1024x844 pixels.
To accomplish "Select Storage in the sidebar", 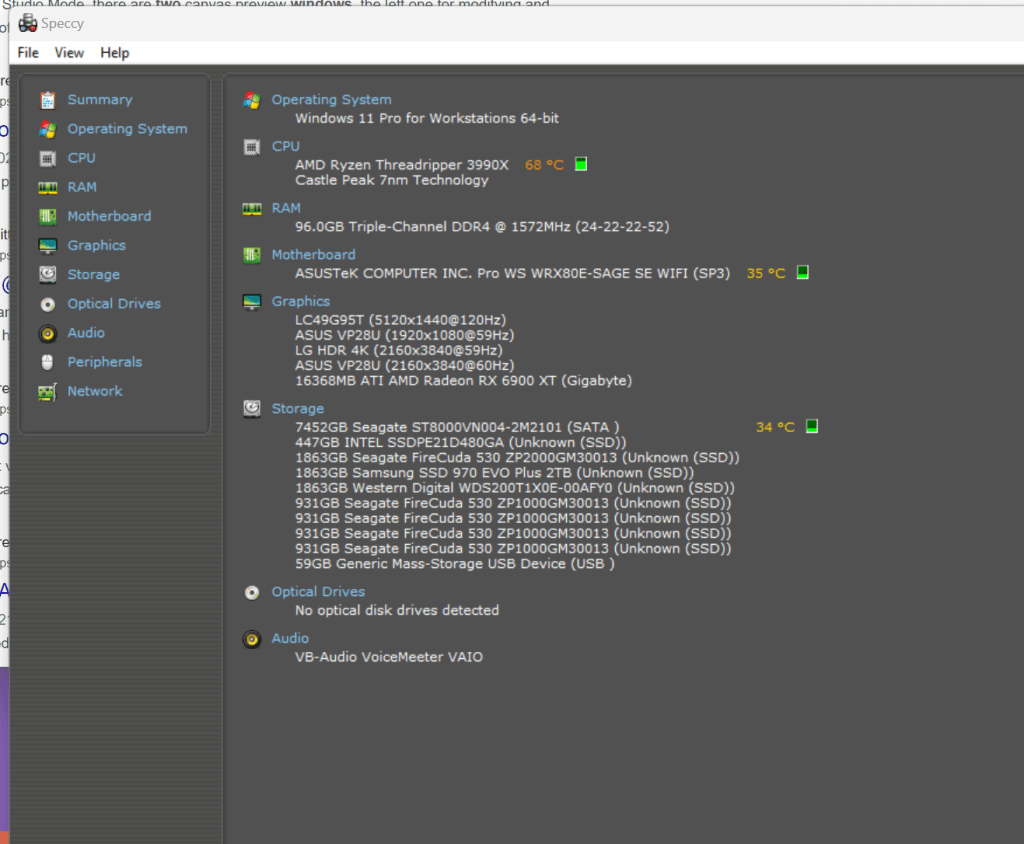I will pos(93,275).
